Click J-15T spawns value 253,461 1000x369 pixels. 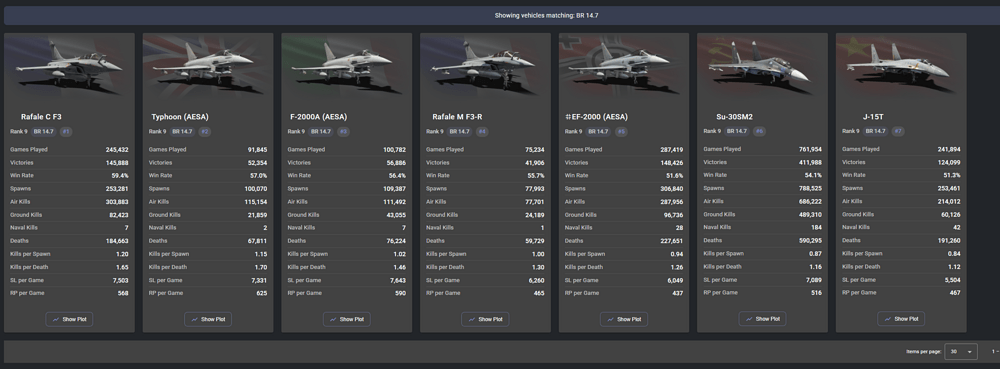pos(949,189)
